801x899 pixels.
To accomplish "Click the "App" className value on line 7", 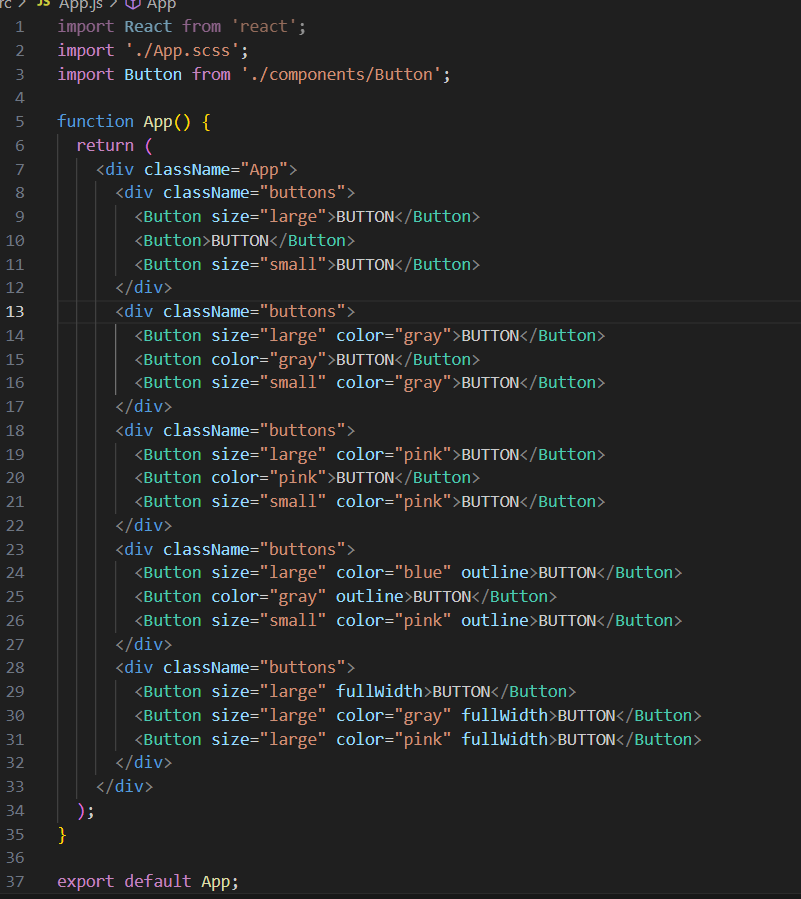I will (x=264, y=170).
